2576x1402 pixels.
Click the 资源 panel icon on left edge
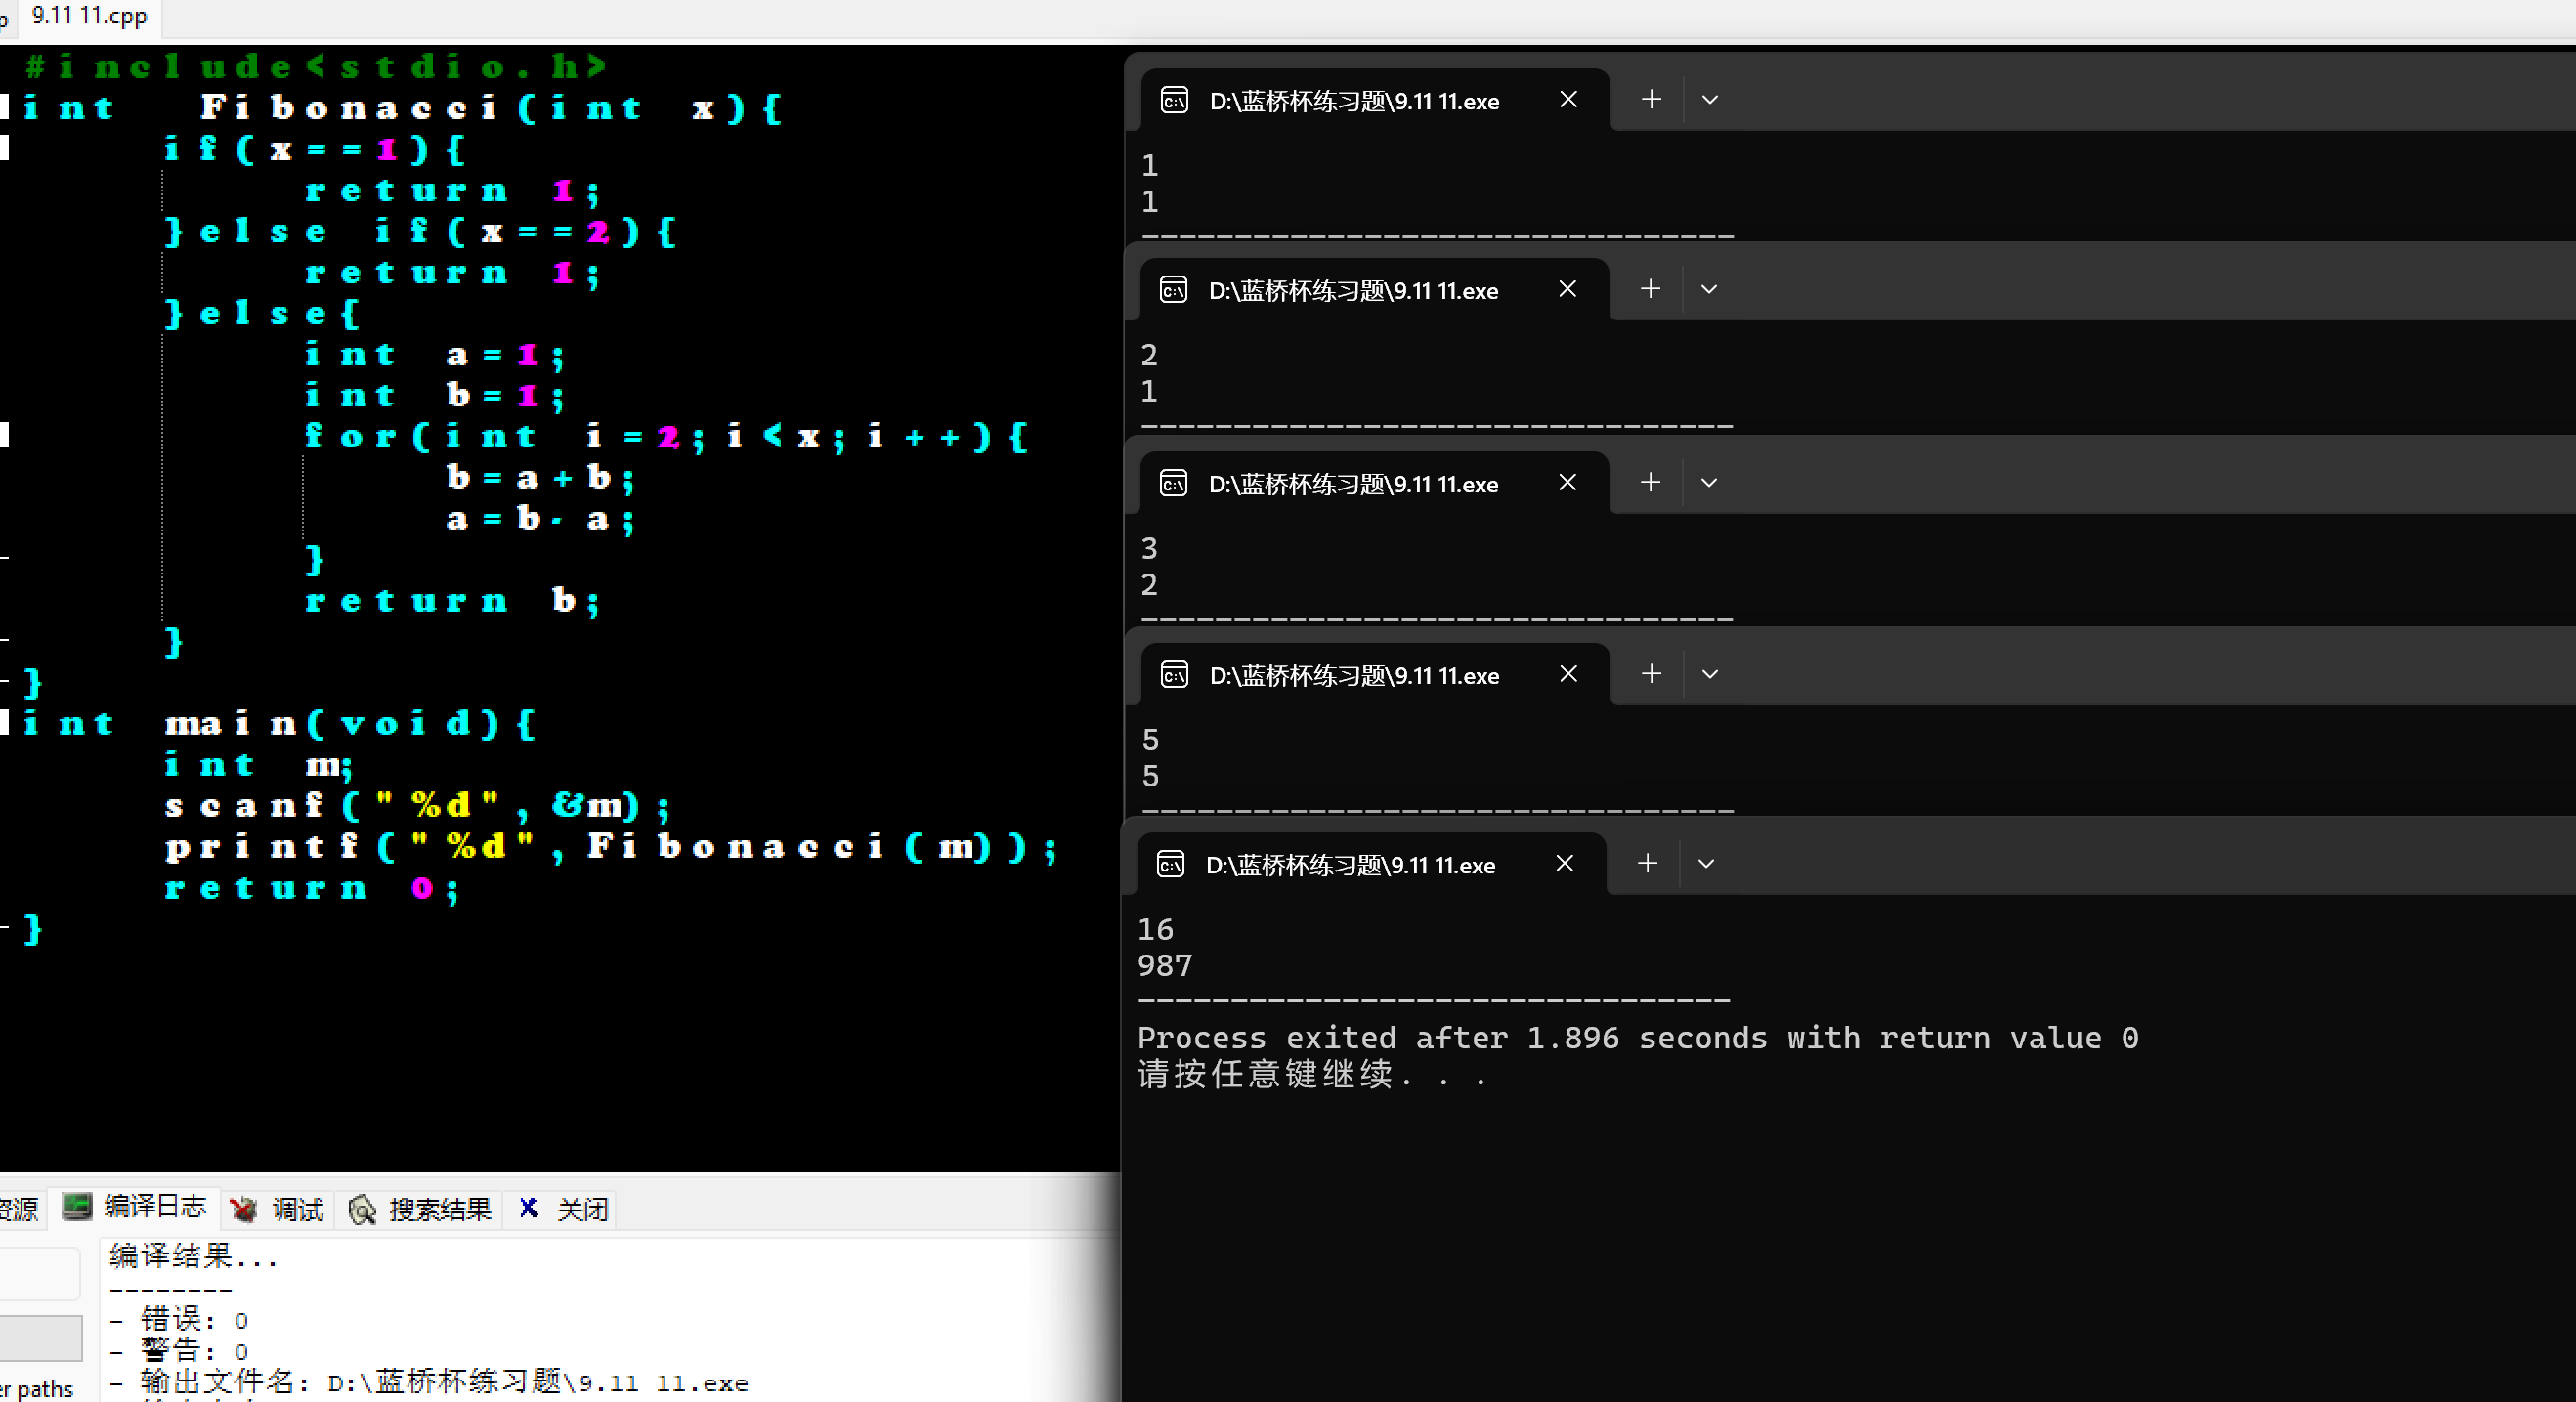tap(20, 1209)
